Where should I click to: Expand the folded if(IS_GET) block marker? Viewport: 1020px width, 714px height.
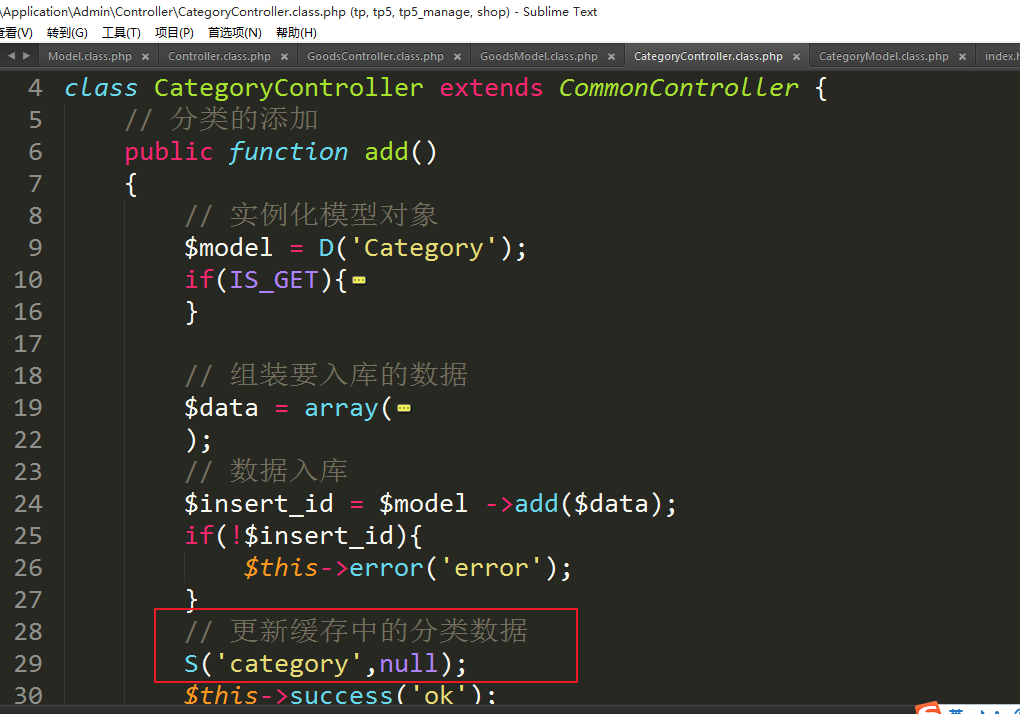coord(359,281)
